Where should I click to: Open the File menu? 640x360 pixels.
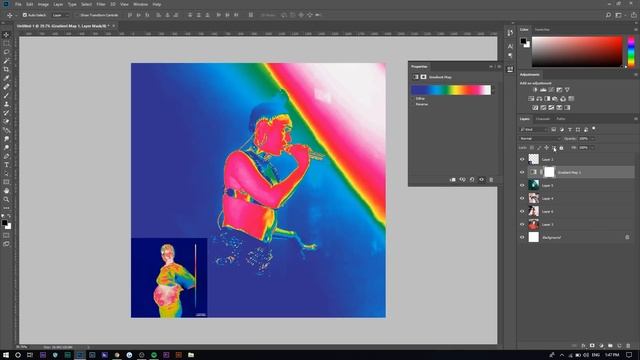[x=18, y=4]
